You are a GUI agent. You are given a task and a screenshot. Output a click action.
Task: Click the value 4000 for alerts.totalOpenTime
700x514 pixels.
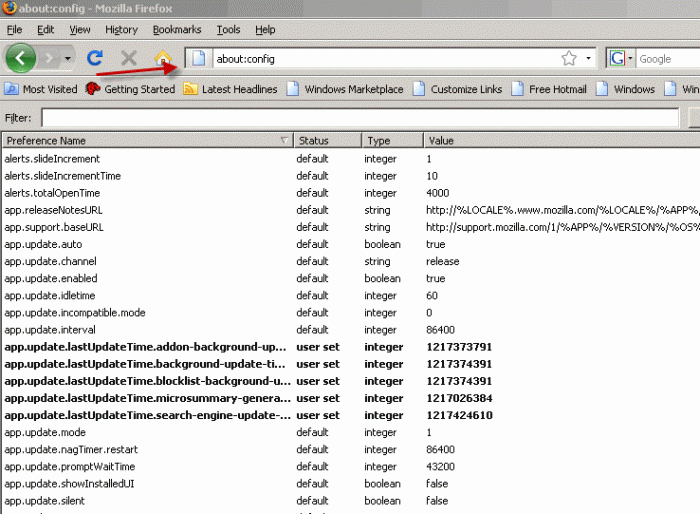pos(438,193)
